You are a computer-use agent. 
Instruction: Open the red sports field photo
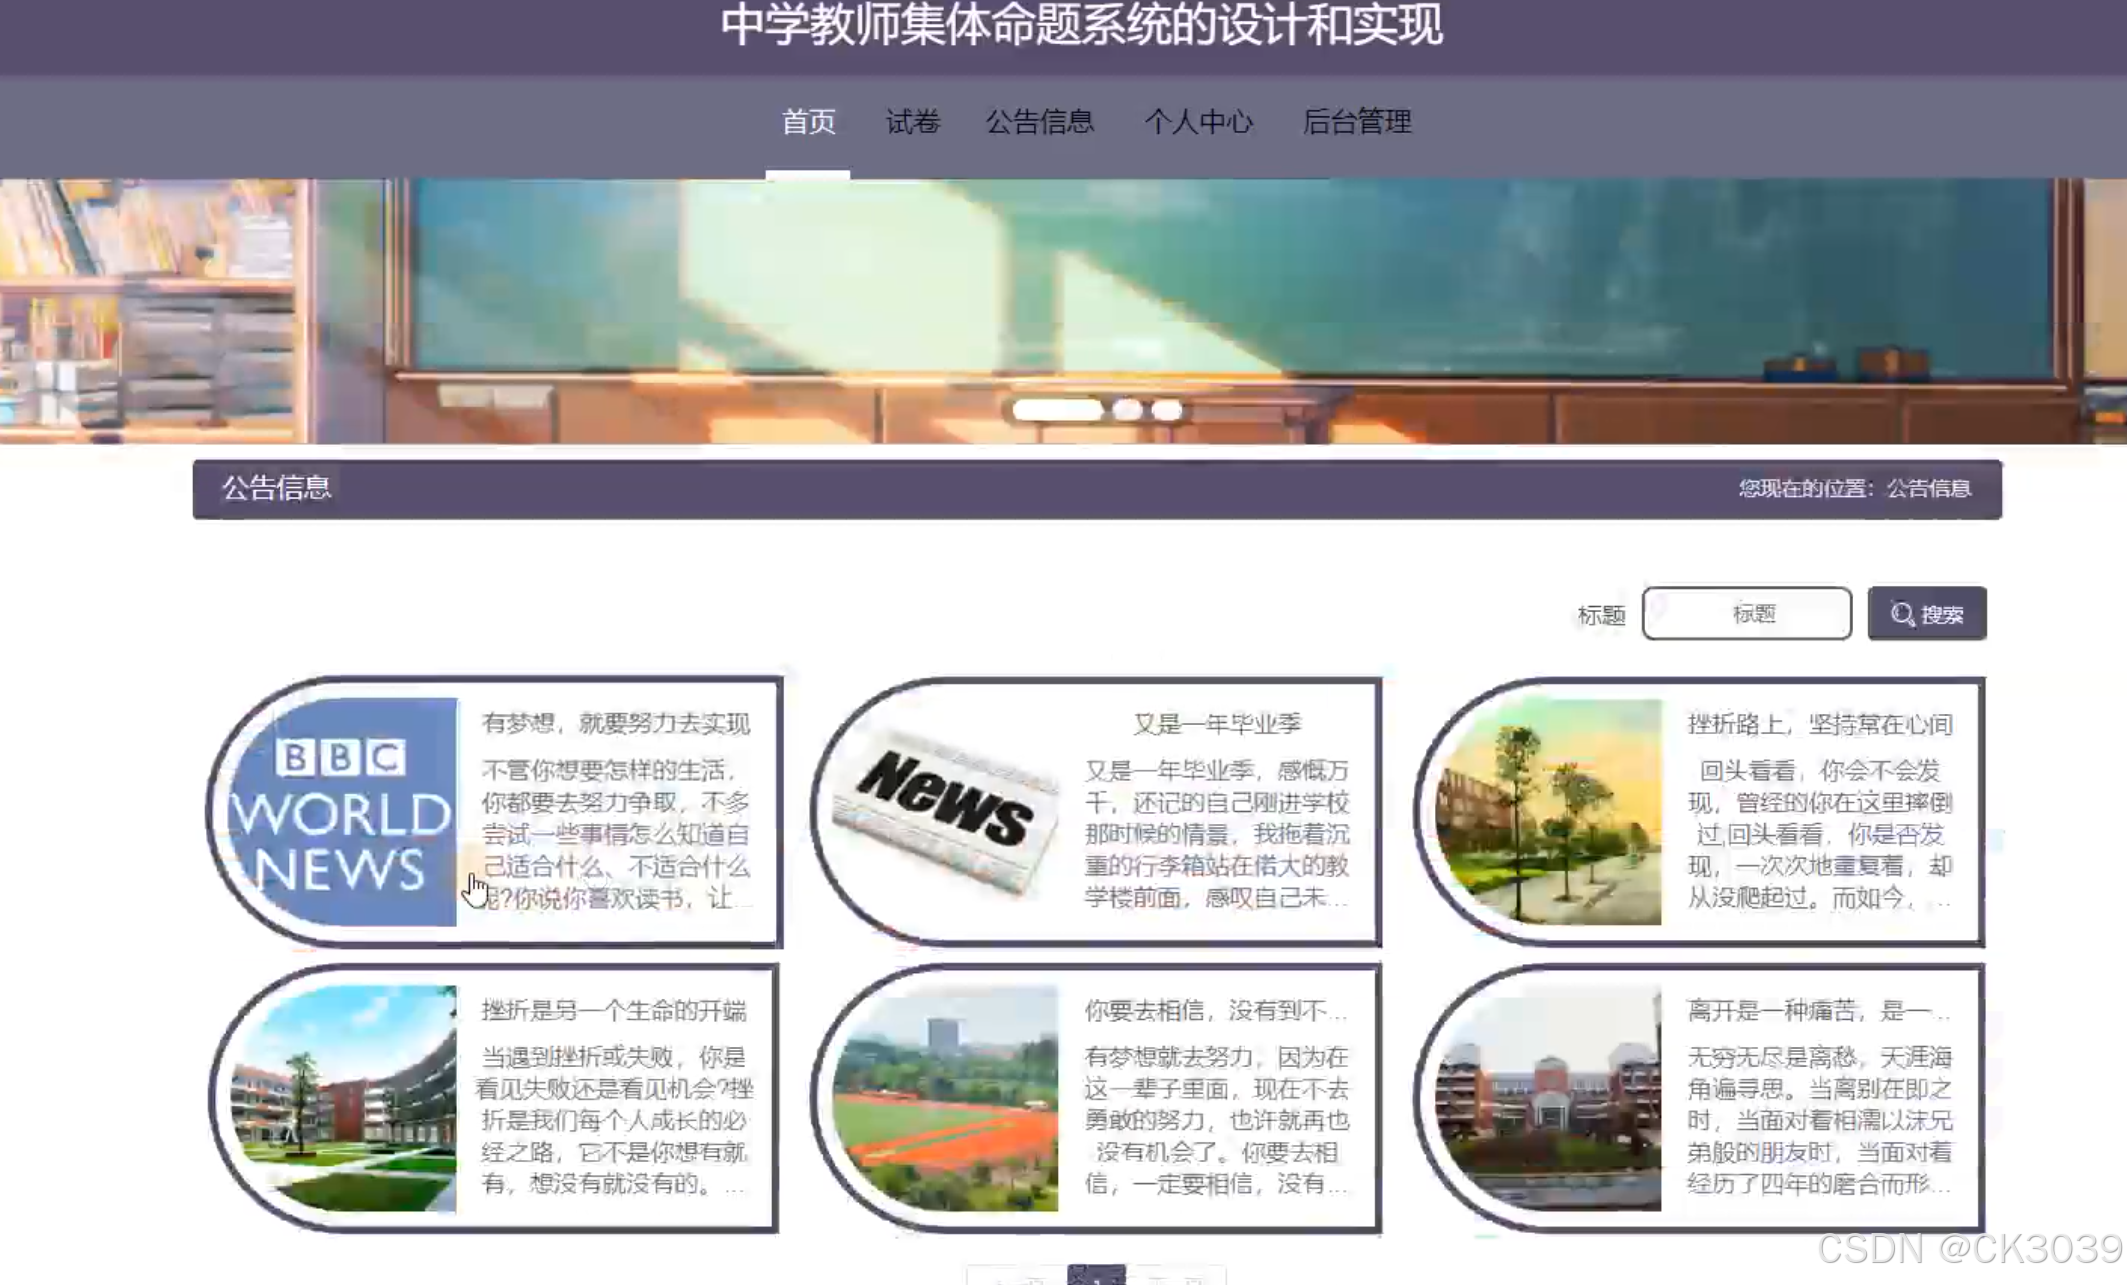[x=946, y=1098]
